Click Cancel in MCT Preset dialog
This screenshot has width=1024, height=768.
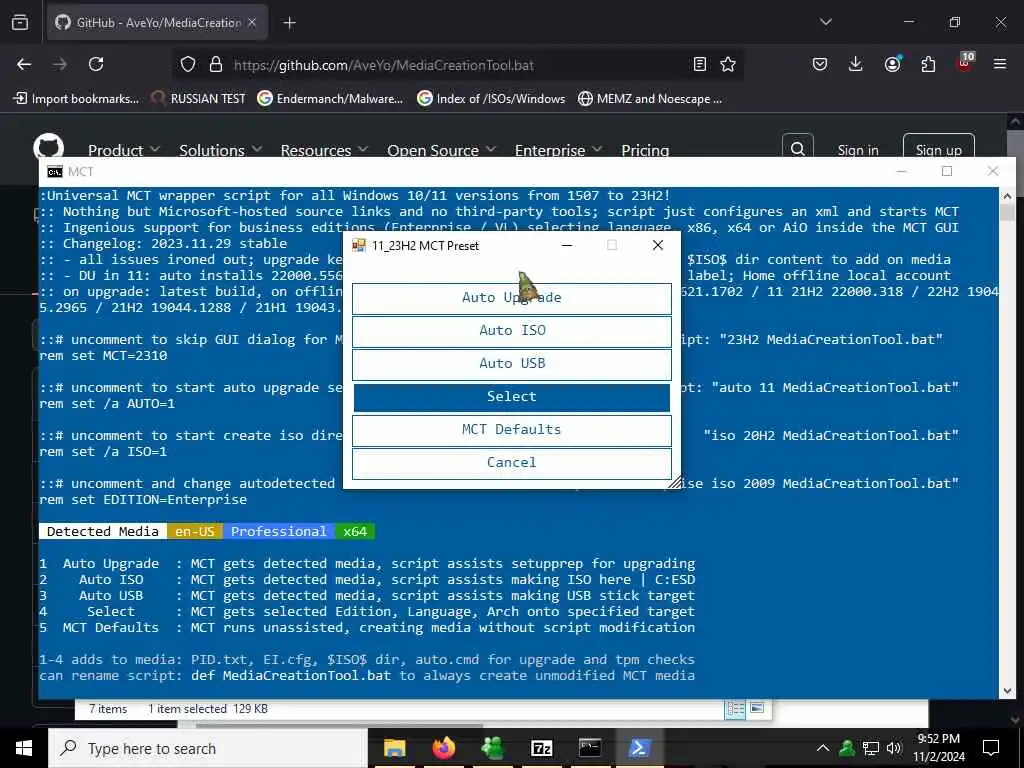click(x=511, y=462)
